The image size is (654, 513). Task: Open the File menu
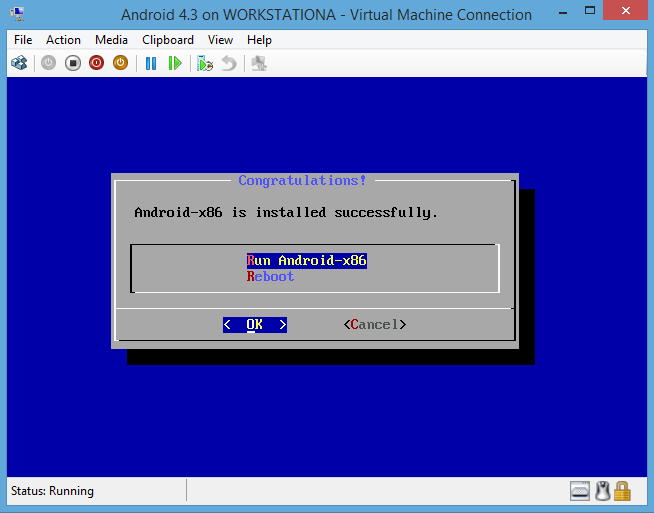pos(23,40)
